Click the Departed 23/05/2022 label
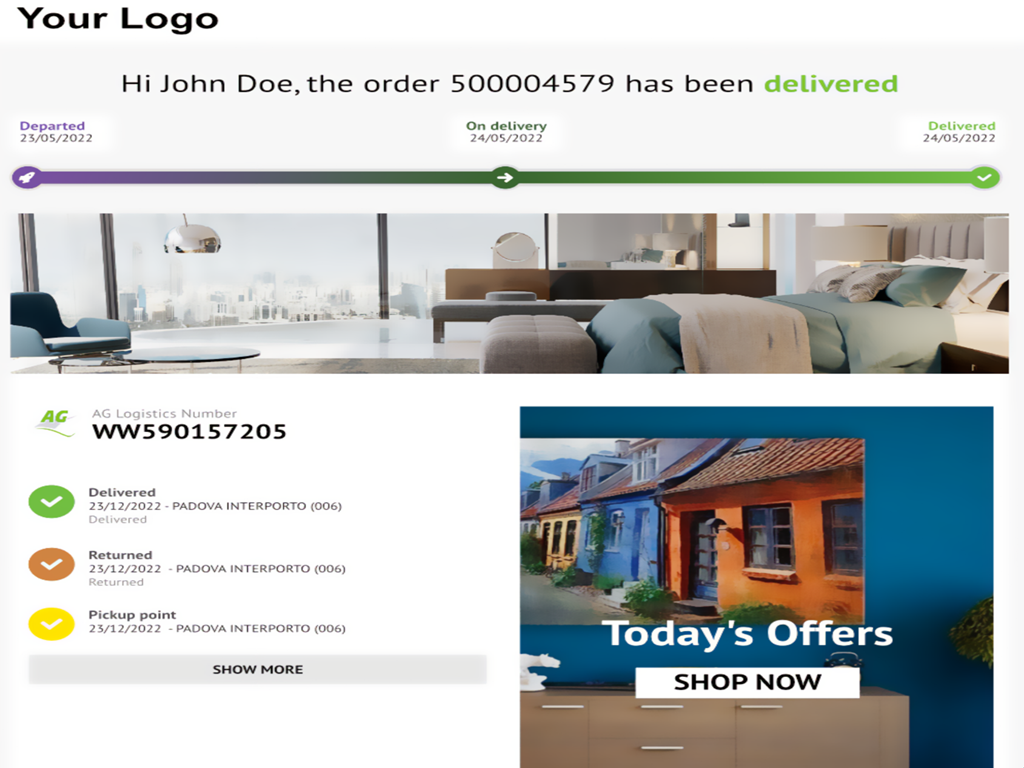Screen dimensions: 1024x768 [x=56, y=131]
